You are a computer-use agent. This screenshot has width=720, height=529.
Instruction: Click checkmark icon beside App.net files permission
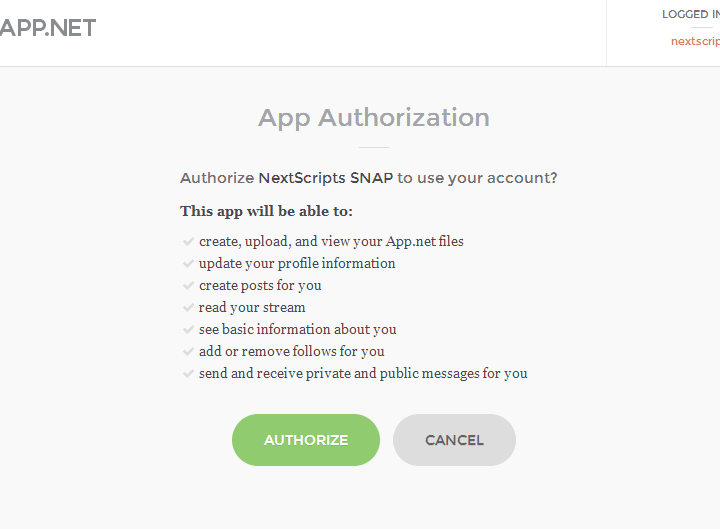point(188,242)
